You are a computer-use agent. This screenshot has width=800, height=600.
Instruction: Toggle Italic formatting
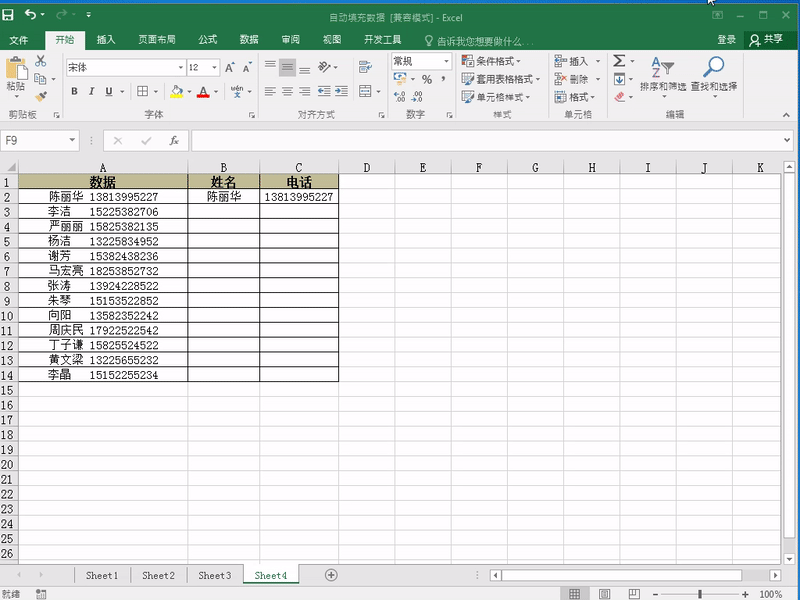tap(91, 91)
